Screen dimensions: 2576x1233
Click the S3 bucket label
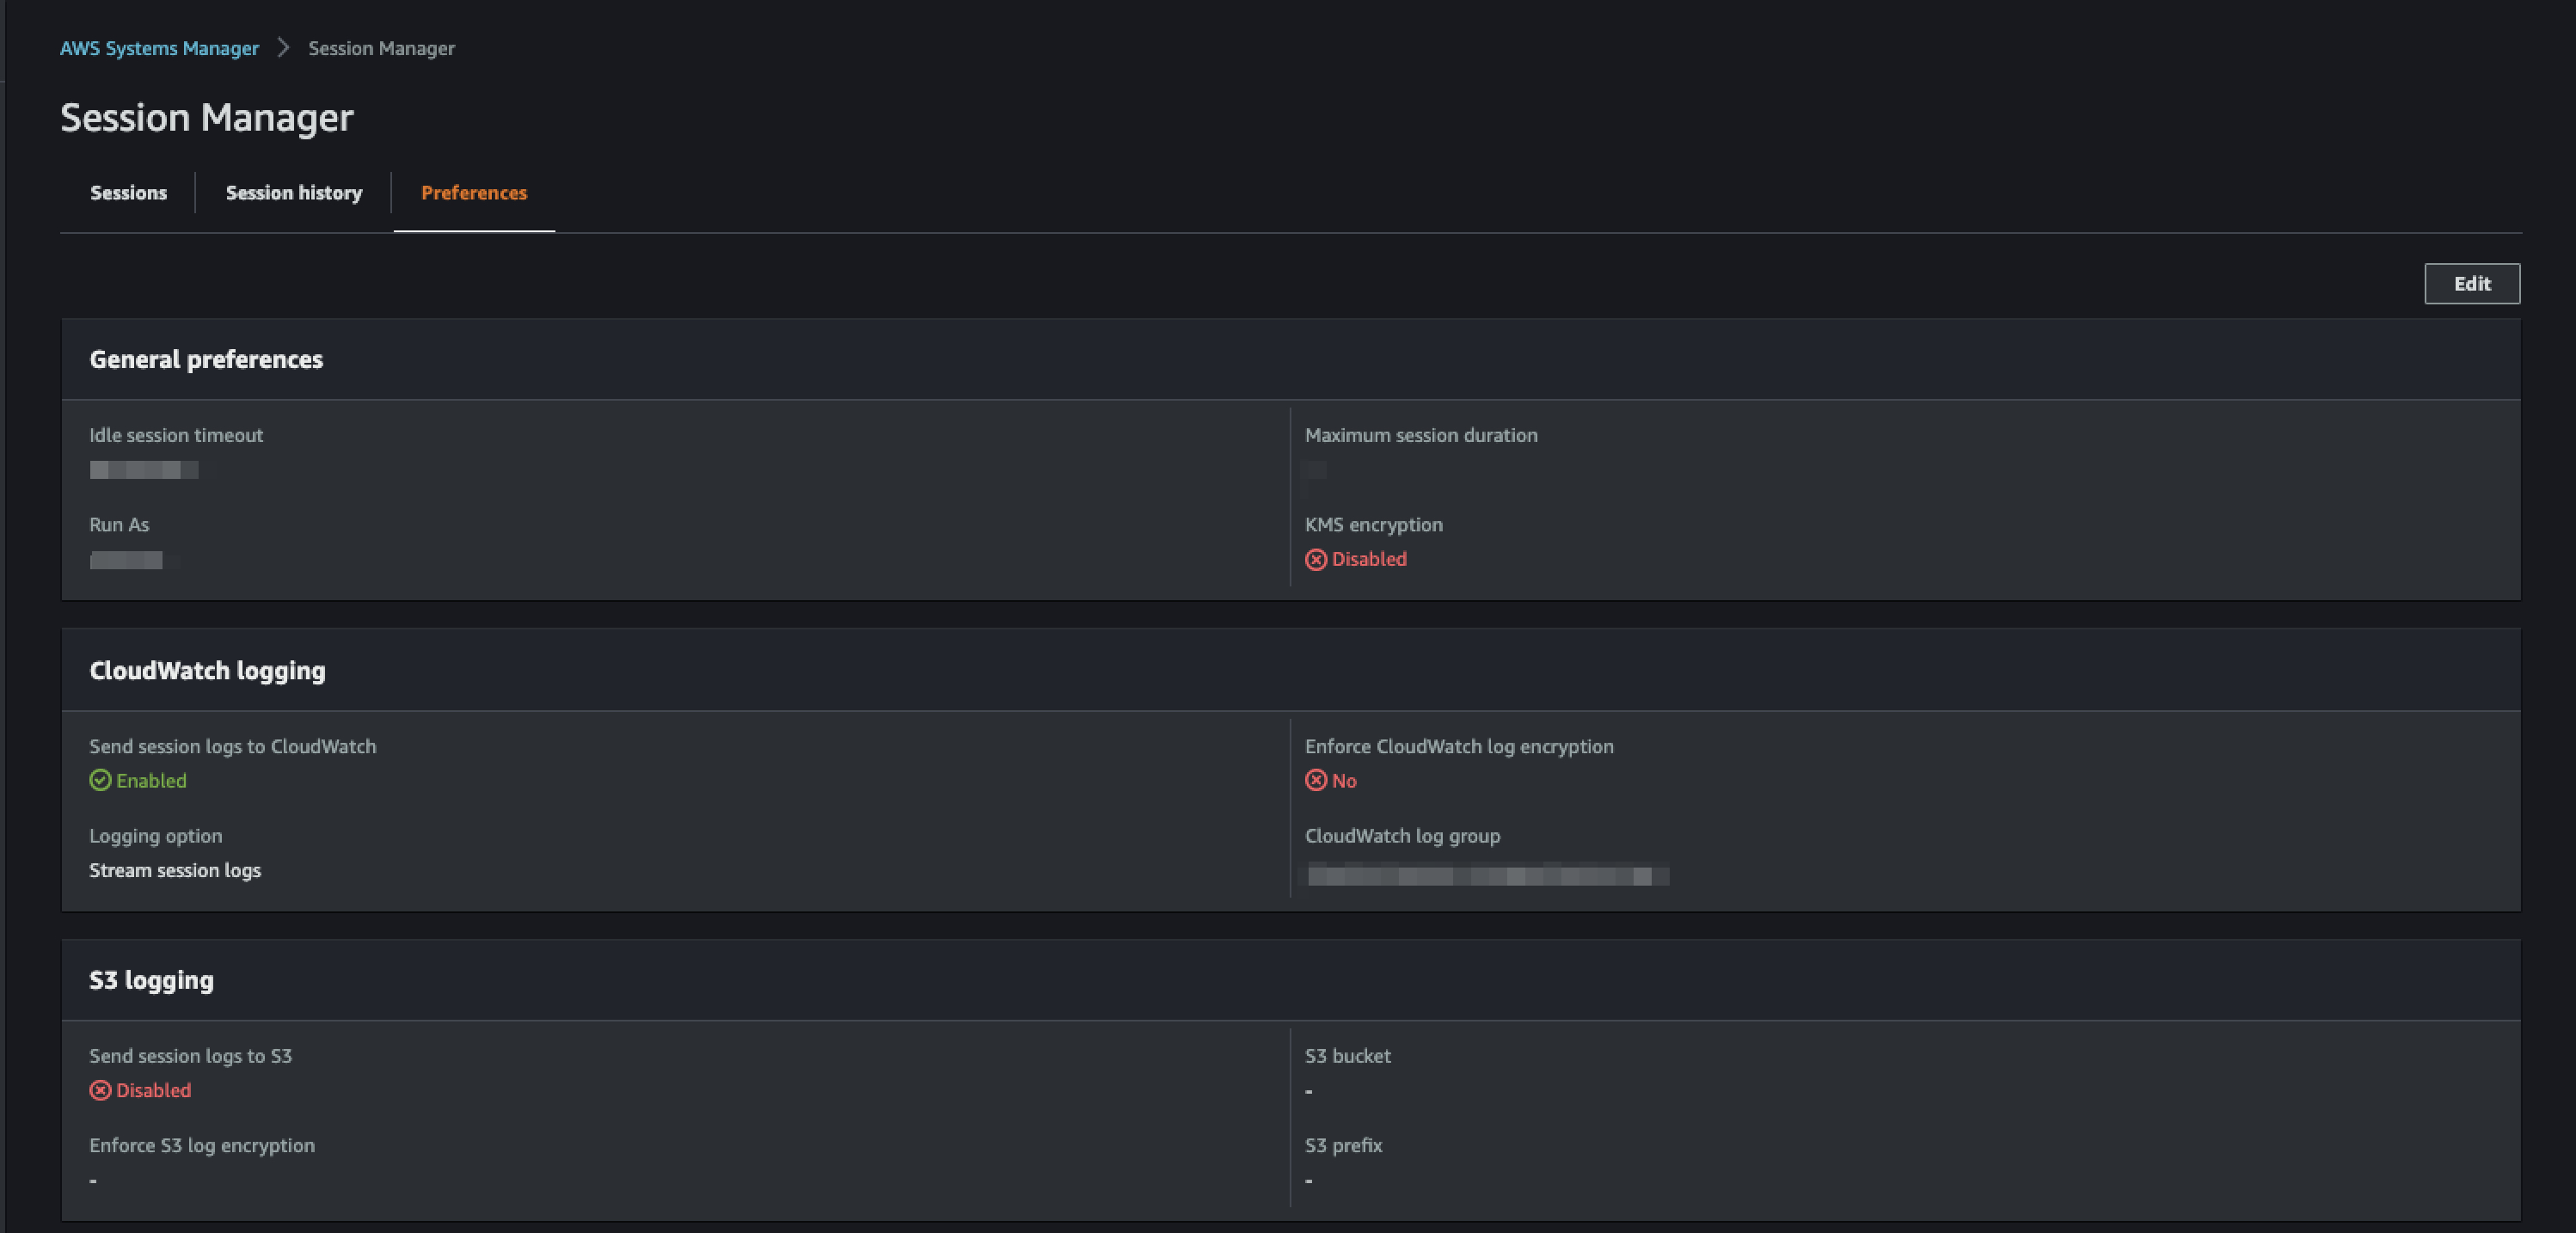[1348, 1055]
